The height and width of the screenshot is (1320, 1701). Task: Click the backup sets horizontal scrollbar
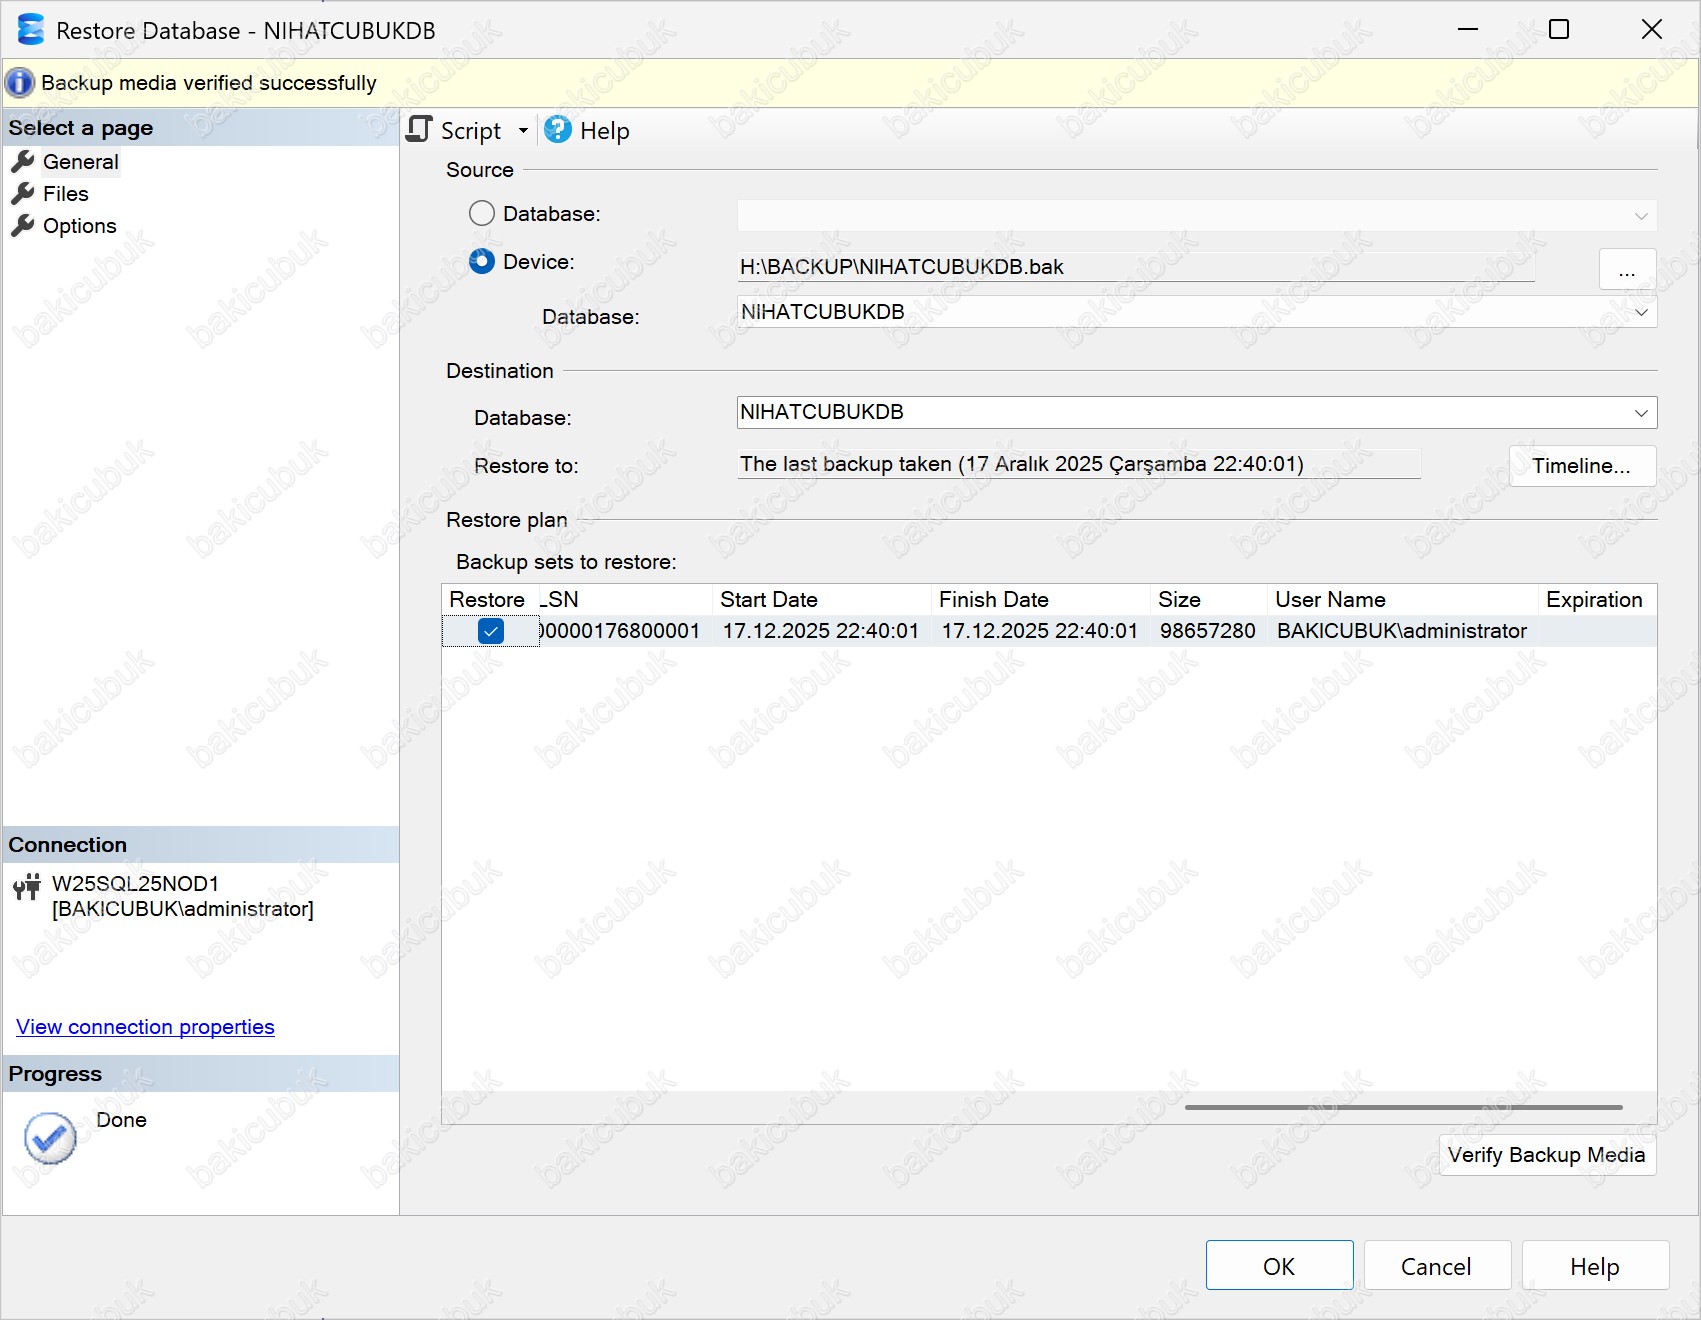[x=1403, y=1108]
